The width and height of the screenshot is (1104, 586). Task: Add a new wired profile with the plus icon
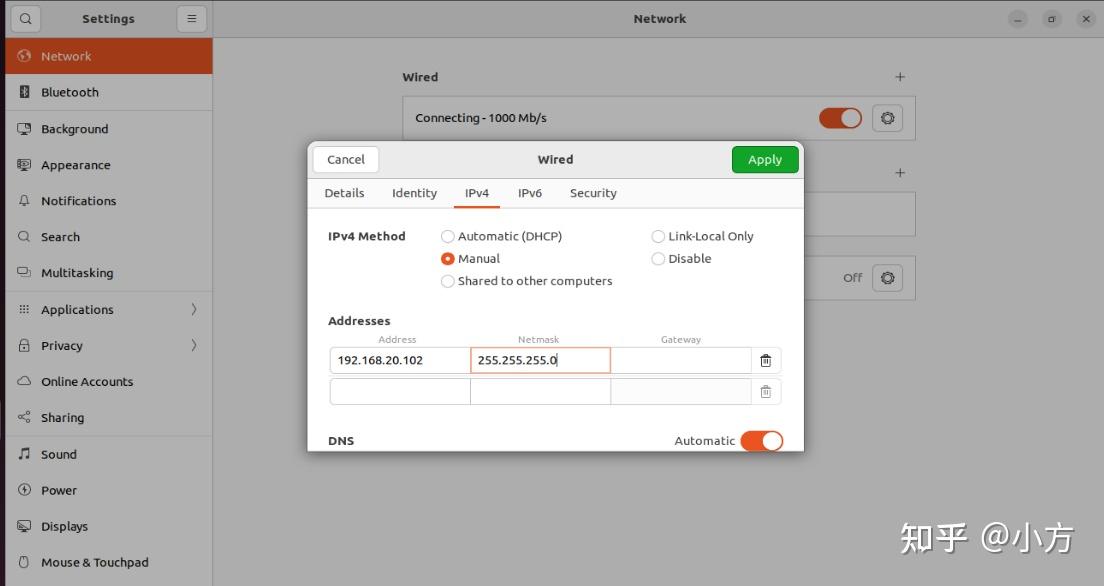click(899, 77)
